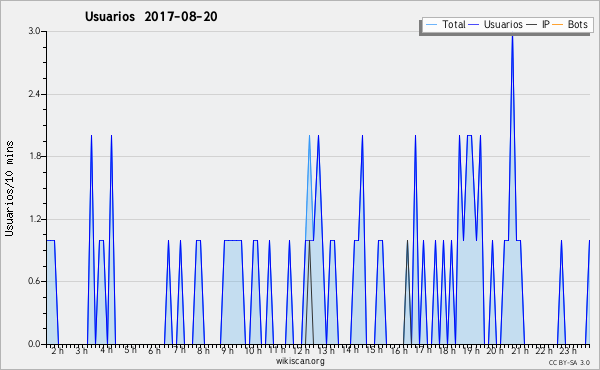Click the 4 h x-axis label

coord(106,350)
